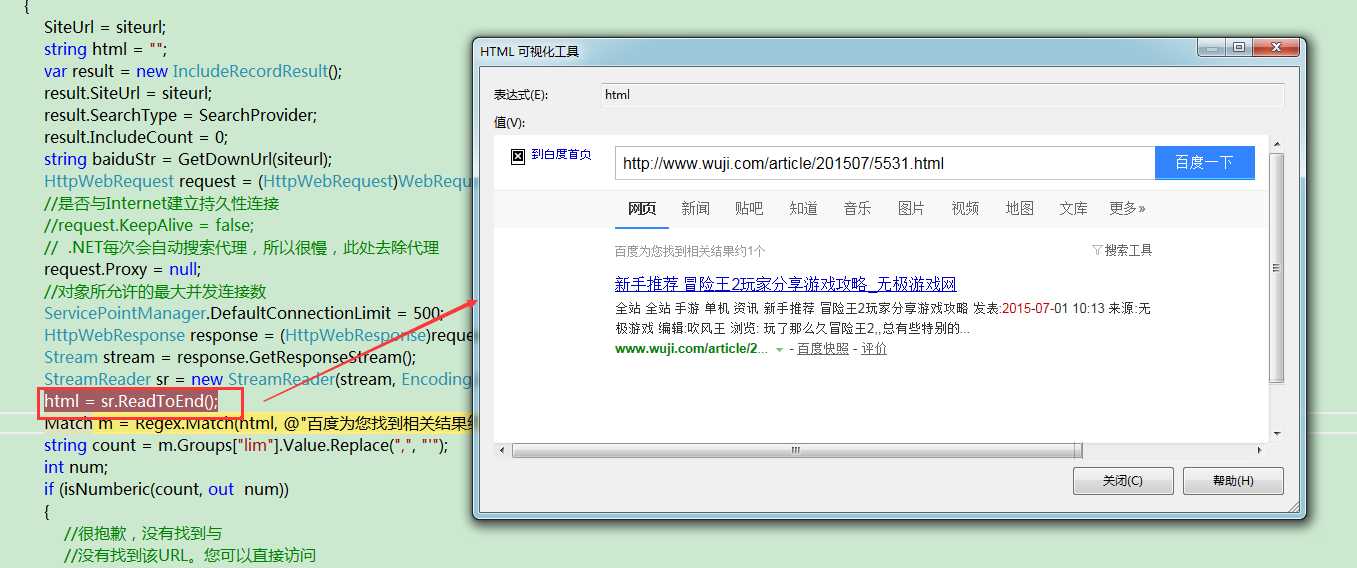Click the 评价 link
The image size is (1357, 568).
(x=874, y=349)
